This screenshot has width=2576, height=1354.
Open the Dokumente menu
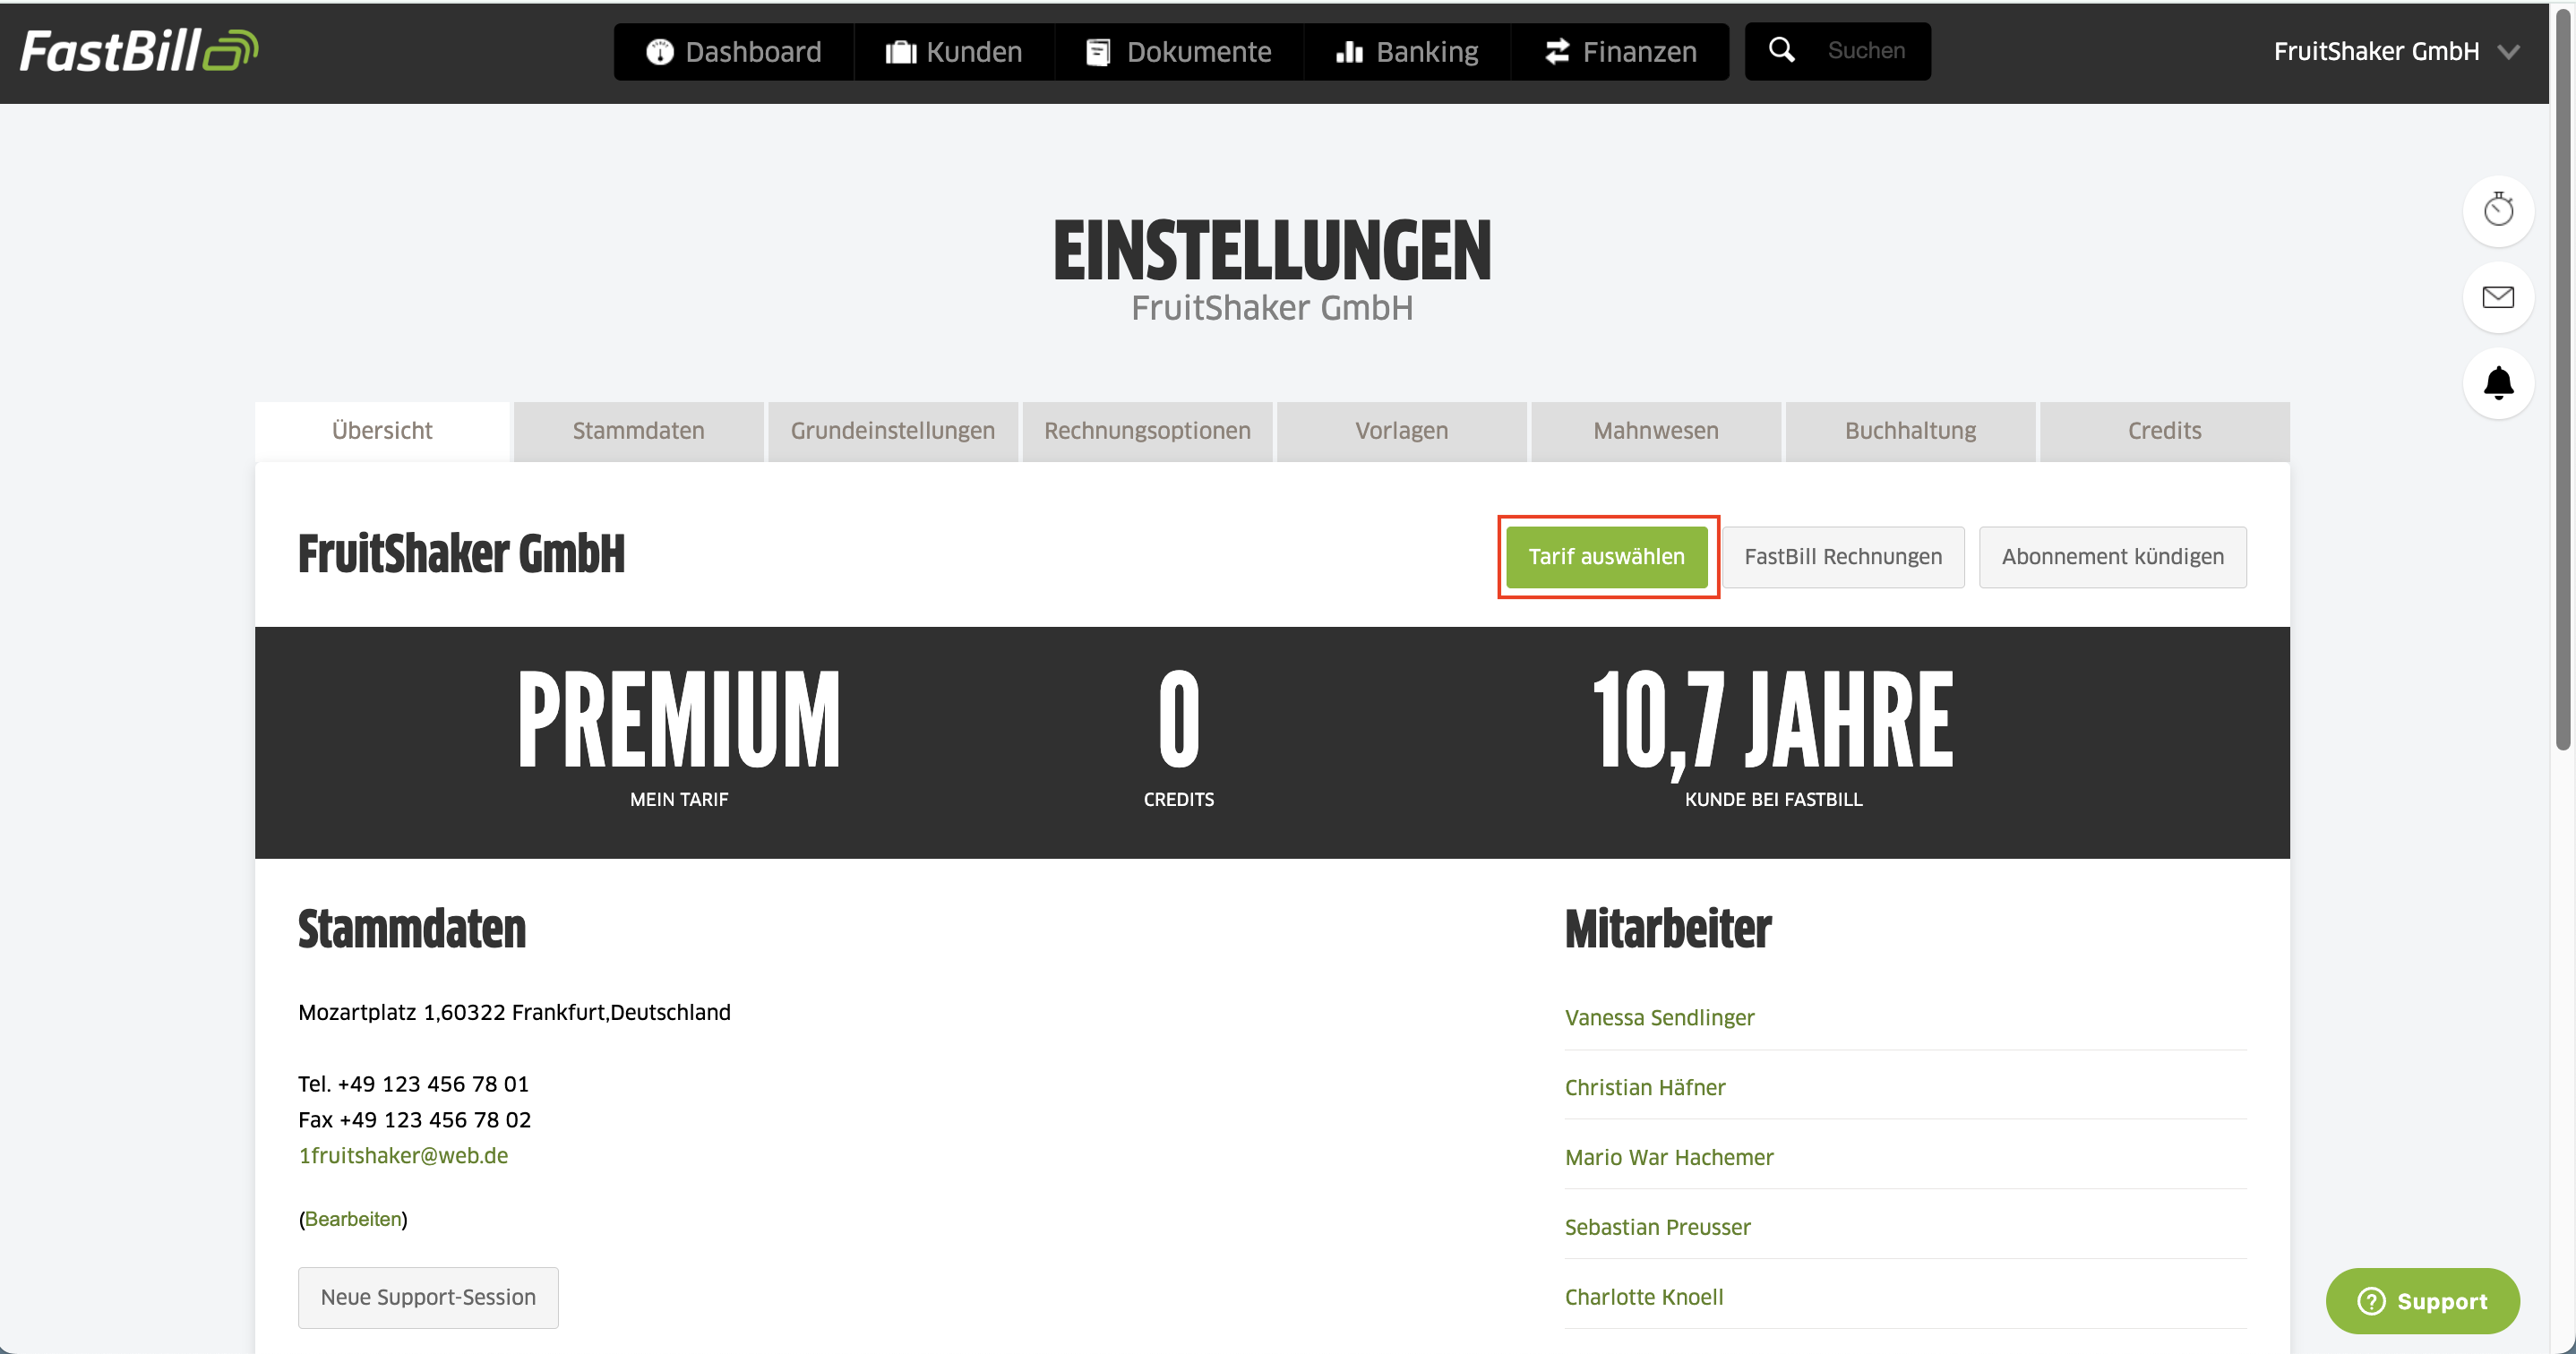pyautogui.click(x=1179, y=52)
